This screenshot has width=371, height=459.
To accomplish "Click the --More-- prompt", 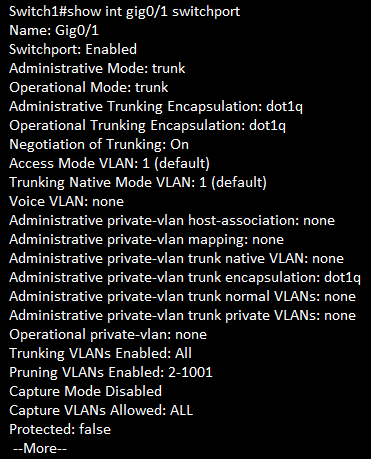I will click(x=40, y=449).
